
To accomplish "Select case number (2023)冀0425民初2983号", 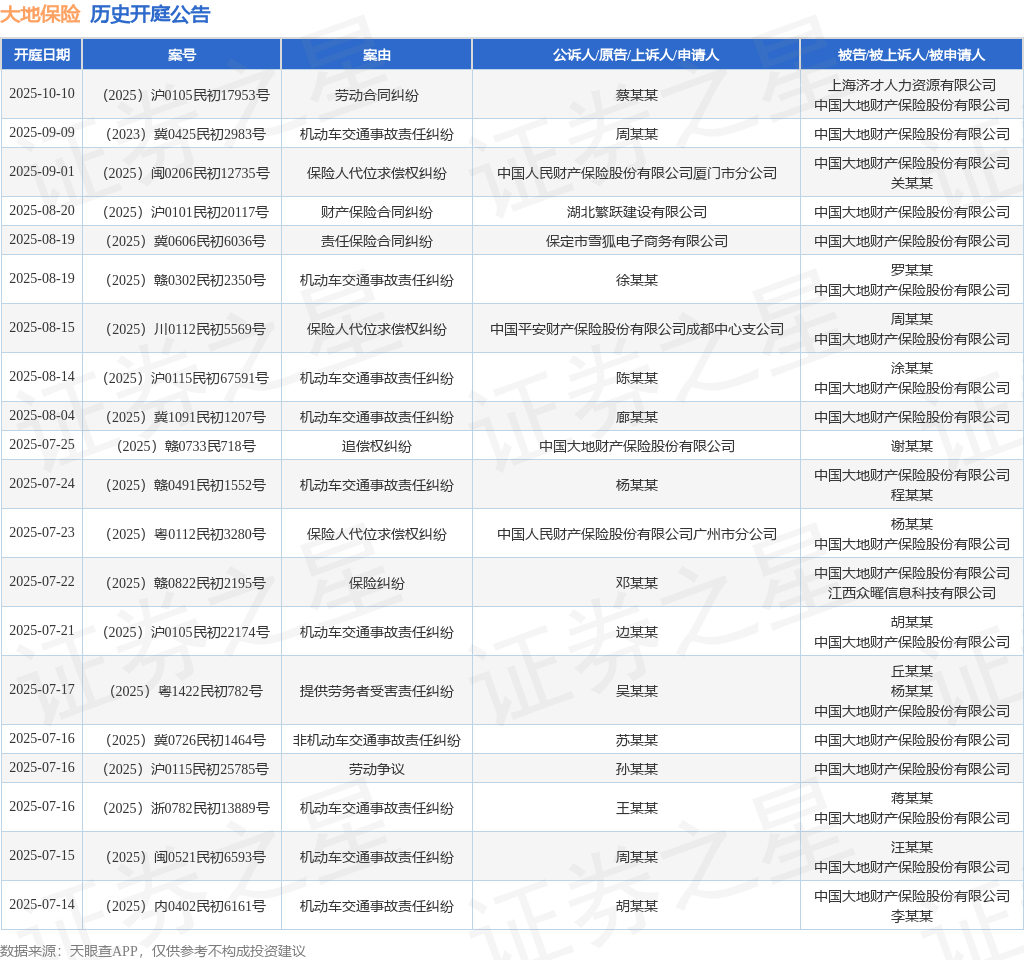I will [186, 135].
